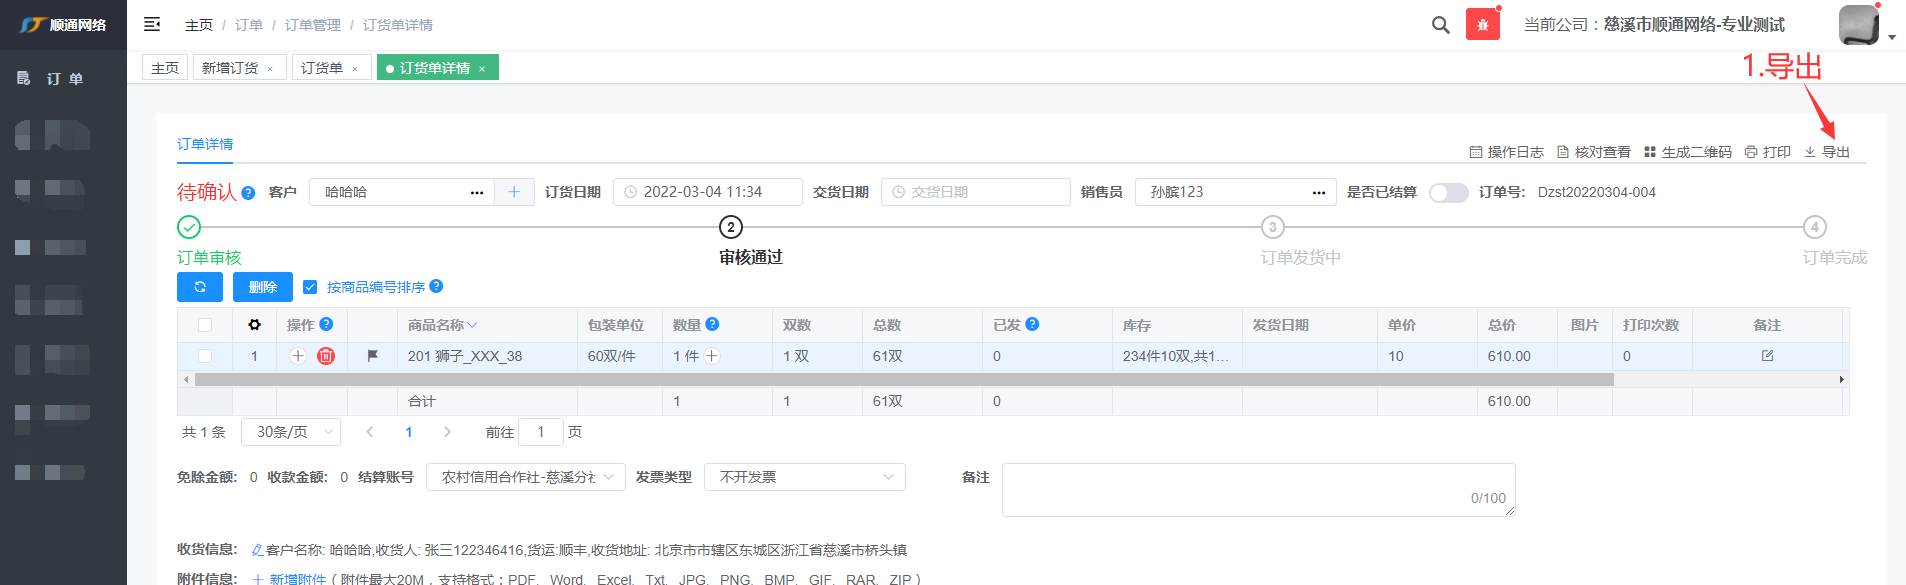Expand the 结算账号 account dropdown

coord(525,477)
